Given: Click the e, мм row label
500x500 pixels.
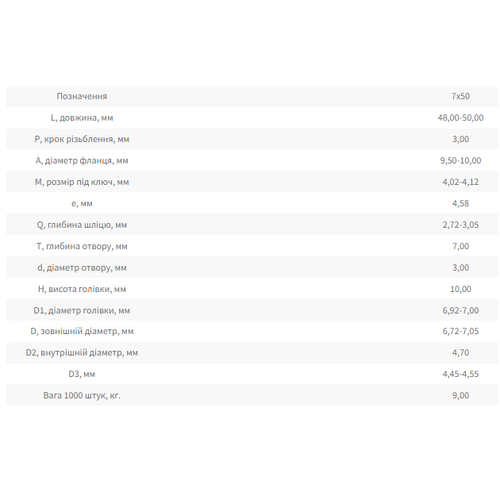Looking at the screenshot, I should tap(82, 203).
